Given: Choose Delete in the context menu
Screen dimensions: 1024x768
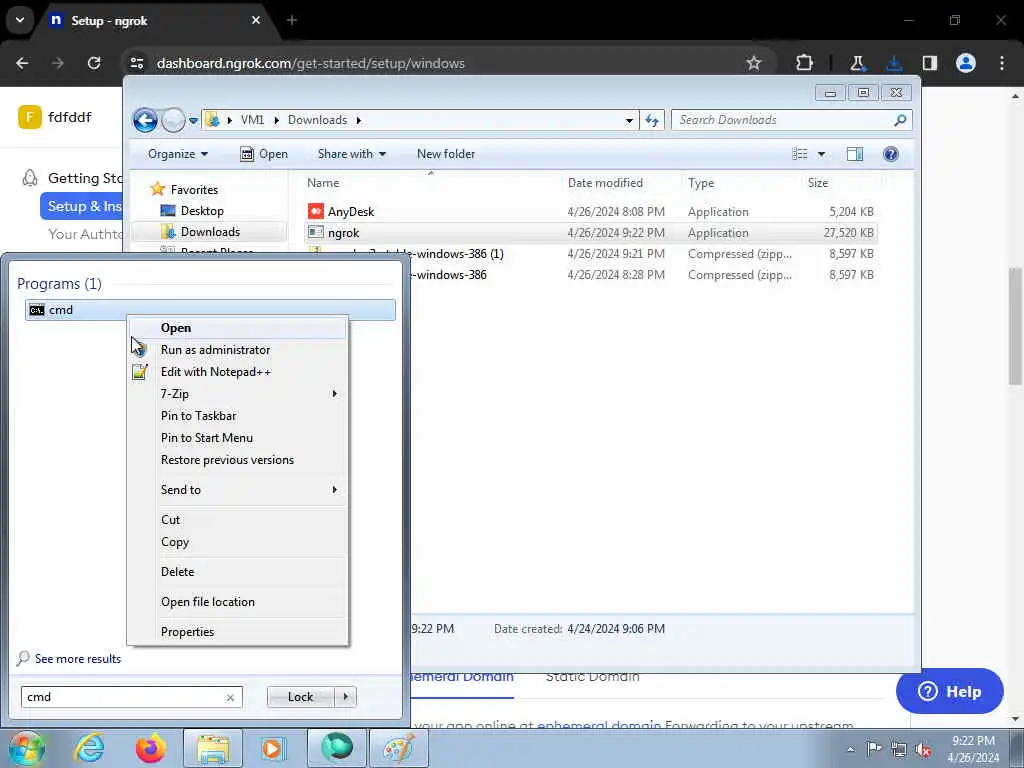Looking at the screenshot, I should 238,572.
